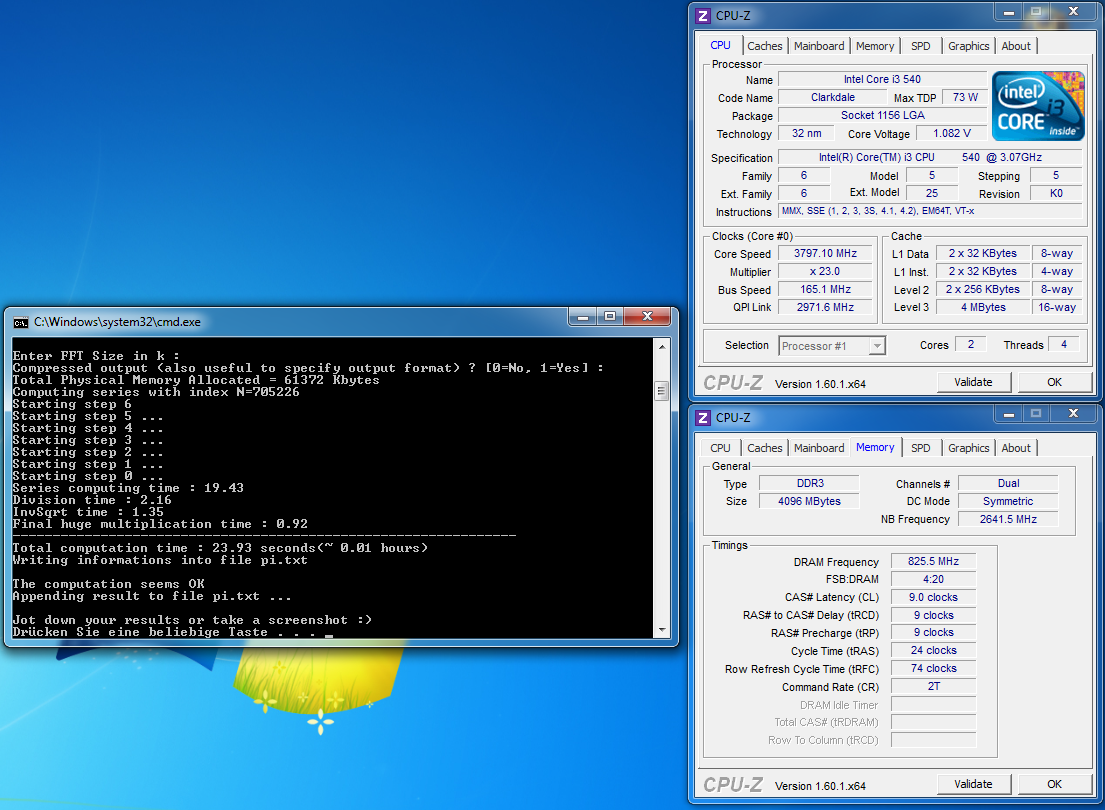Open Graphics tab in upper CPU-Z window
The image size is (1105, 810).
pos(968,46)
